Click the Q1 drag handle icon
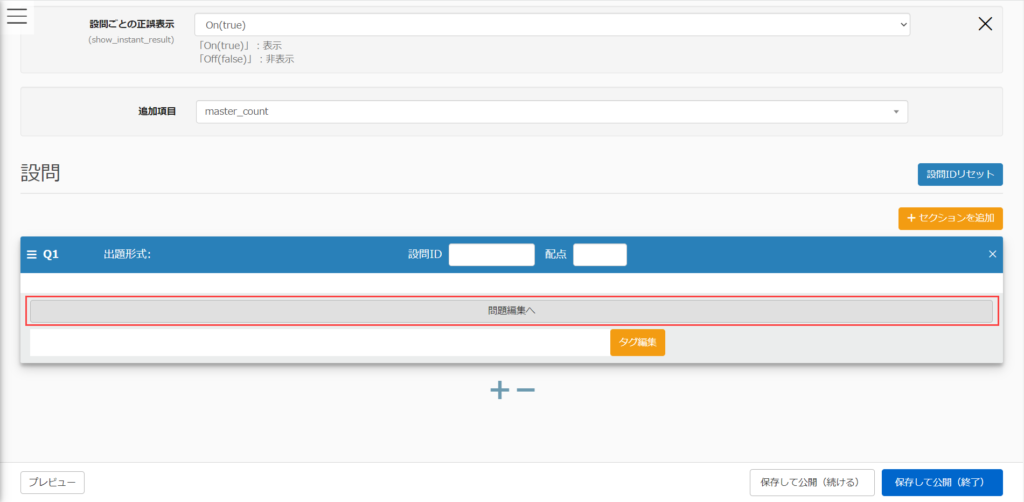The image size is (1024, 502). [x=31, y=255]
